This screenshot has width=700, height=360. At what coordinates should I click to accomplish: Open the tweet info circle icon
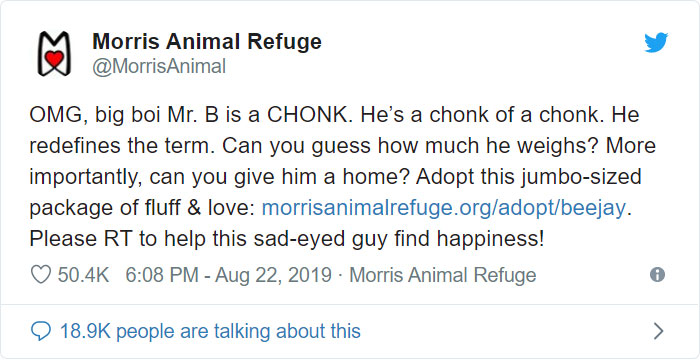pos(657,275)
